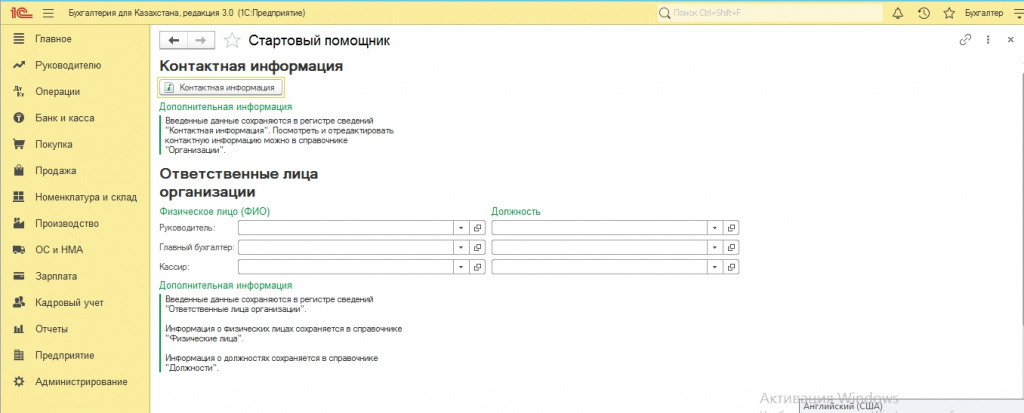This screenshot has width=1024, height=413.
Task: Open form more-actions dots menu
Action: [x=988, y=40]
